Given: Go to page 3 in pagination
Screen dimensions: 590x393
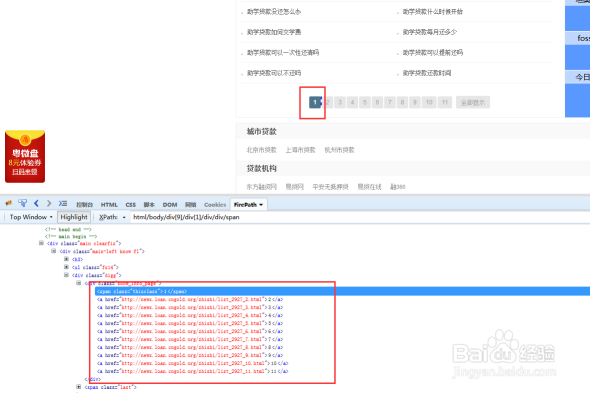Looking at the screenshot, I should coord(340,102).
